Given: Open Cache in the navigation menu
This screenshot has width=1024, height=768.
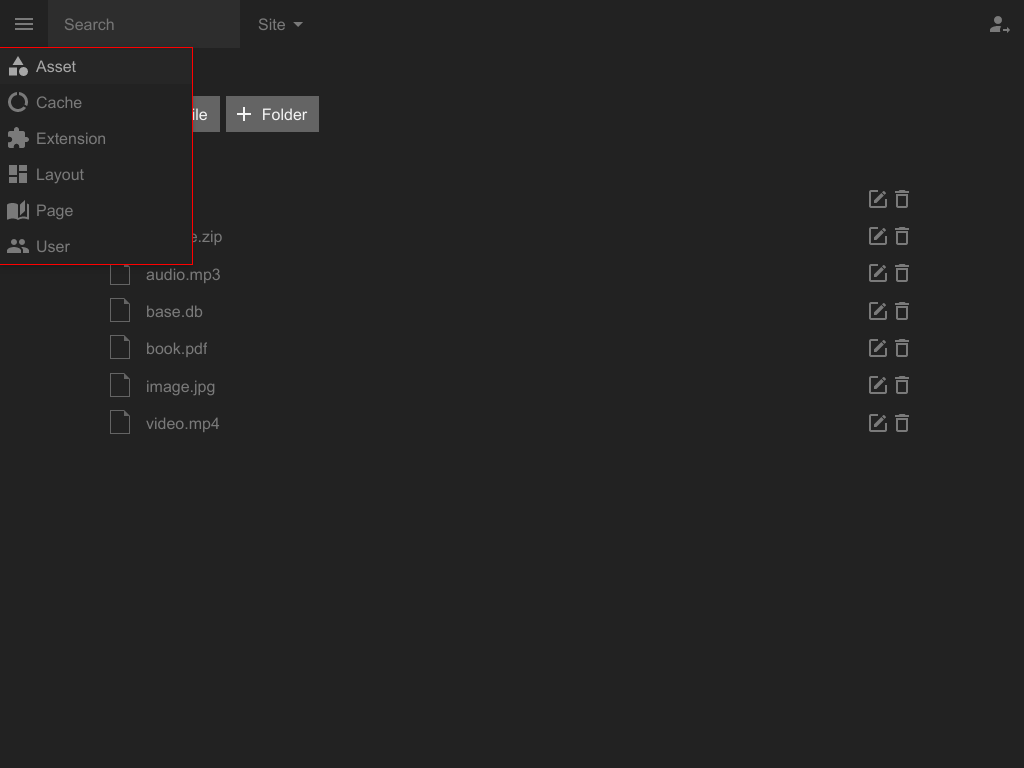Looking at the screenshot, I should tap(58, 103).
